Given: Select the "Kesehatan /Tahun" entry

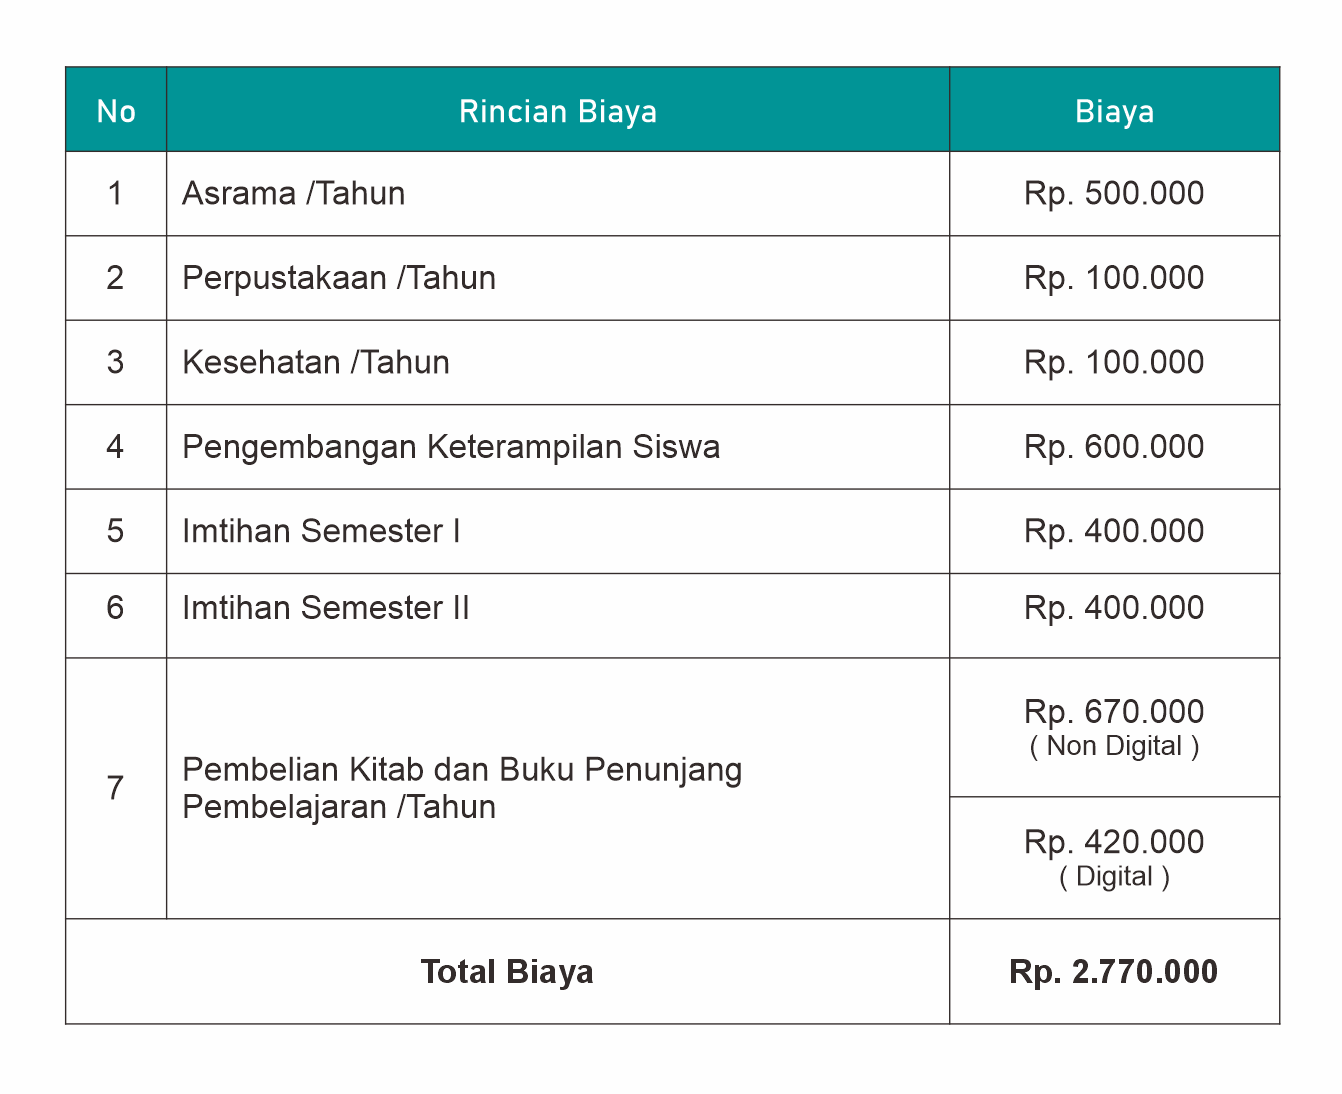Looking at the screenshot, I should click(x=315, y=362).
